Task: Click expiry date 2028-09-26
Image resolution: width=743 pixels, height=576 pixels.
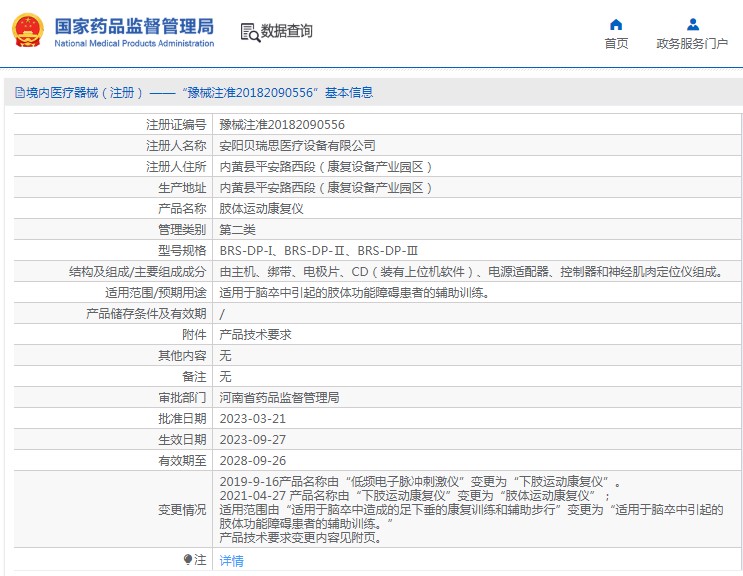Action: (x=253, y=460)
